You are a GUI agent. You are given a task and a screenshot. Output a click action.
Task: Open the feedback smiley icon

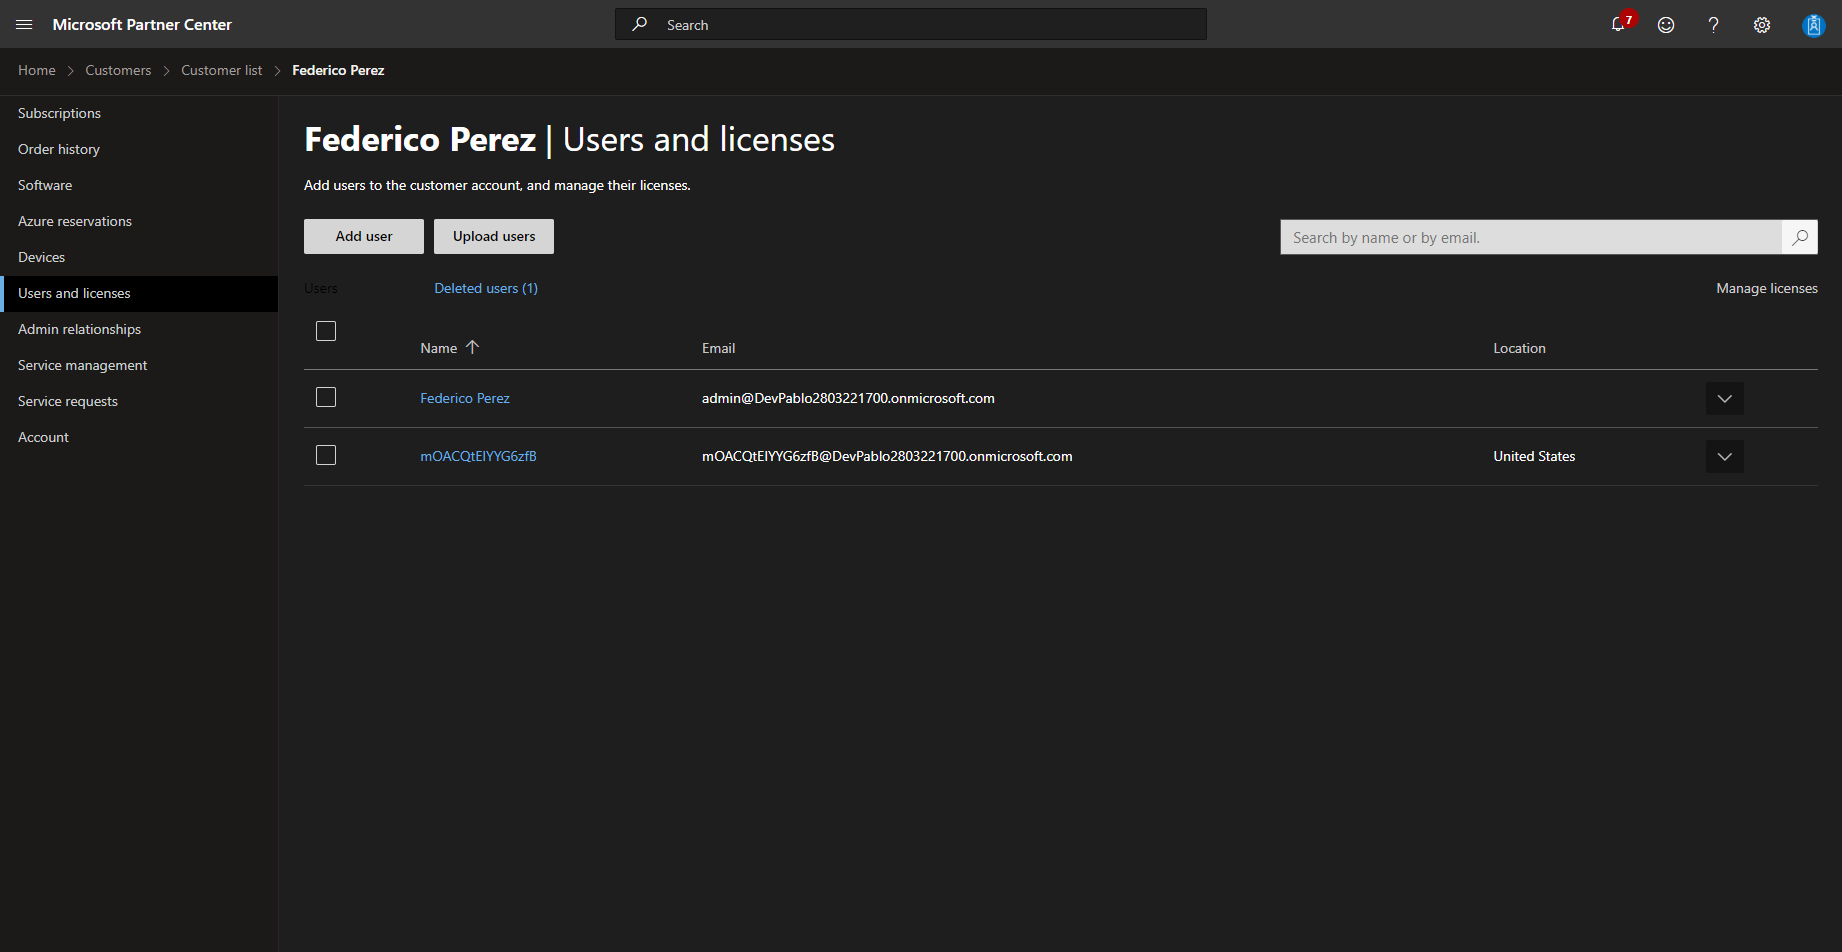pos(1666,25)
